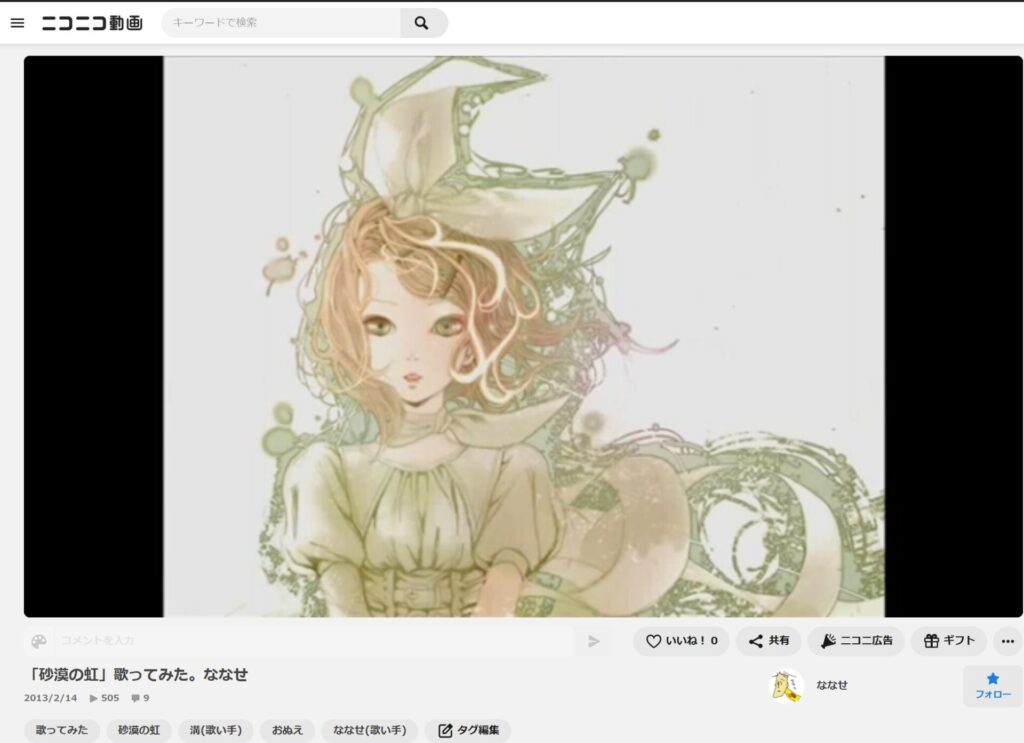Viewport: 1024px width, 743px height.
Task: Click the keyword search input field
Action: 282,23
